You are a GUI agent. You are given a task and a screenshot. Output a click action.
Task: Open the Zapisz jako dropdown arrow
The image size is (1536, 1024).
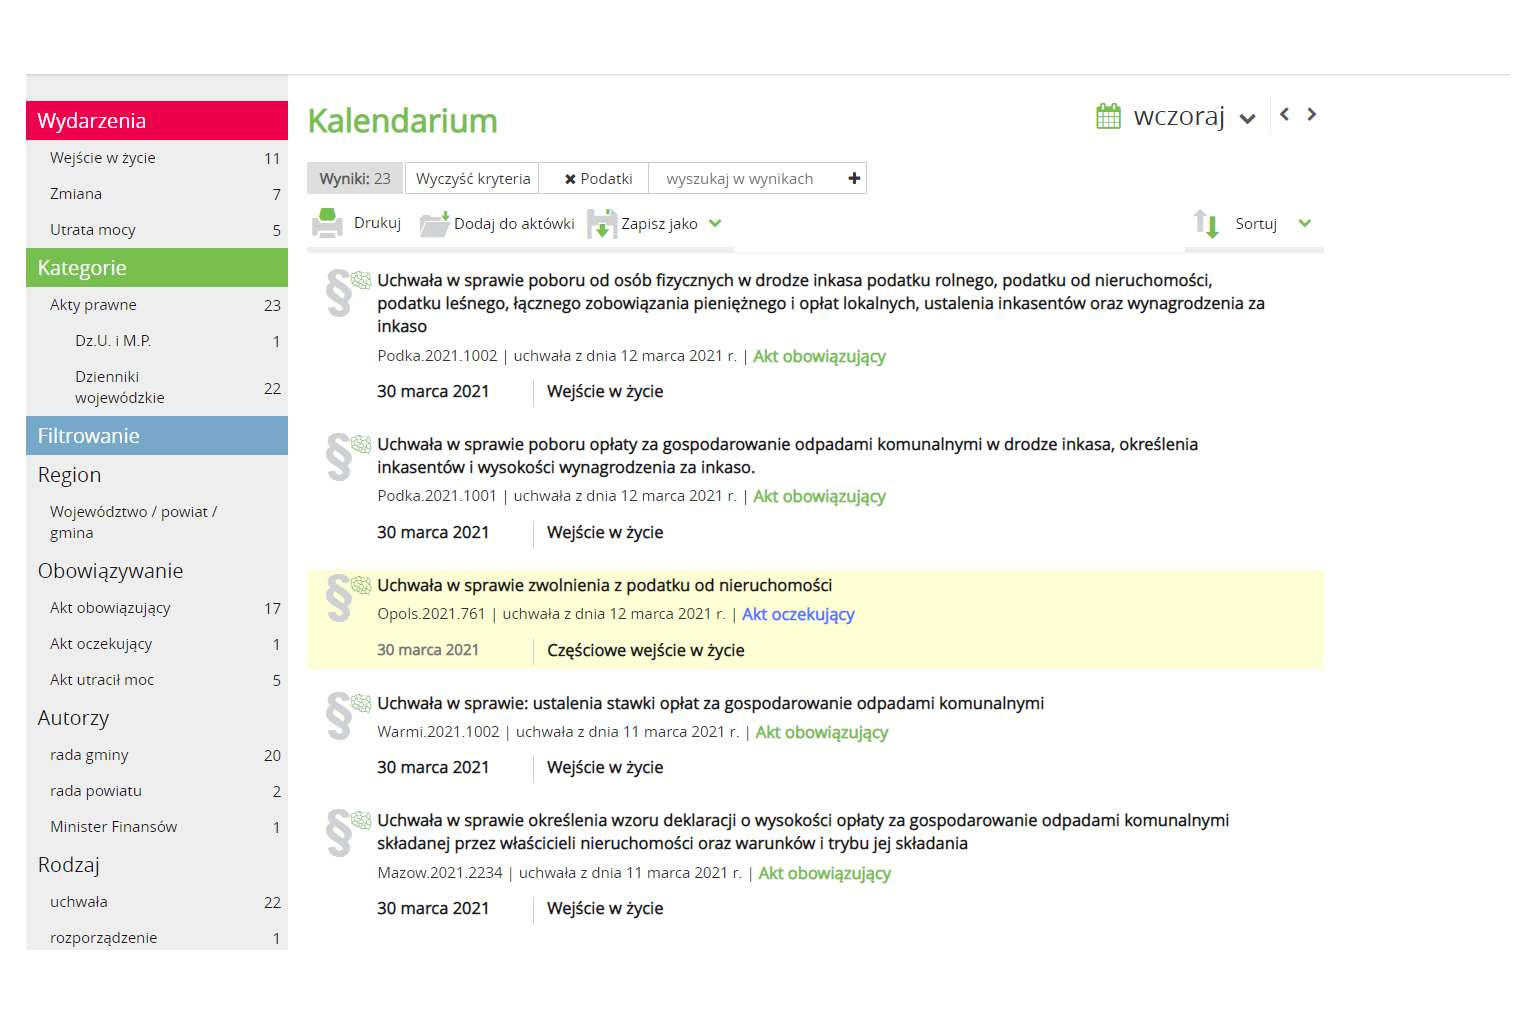click(x=715, y=223)
